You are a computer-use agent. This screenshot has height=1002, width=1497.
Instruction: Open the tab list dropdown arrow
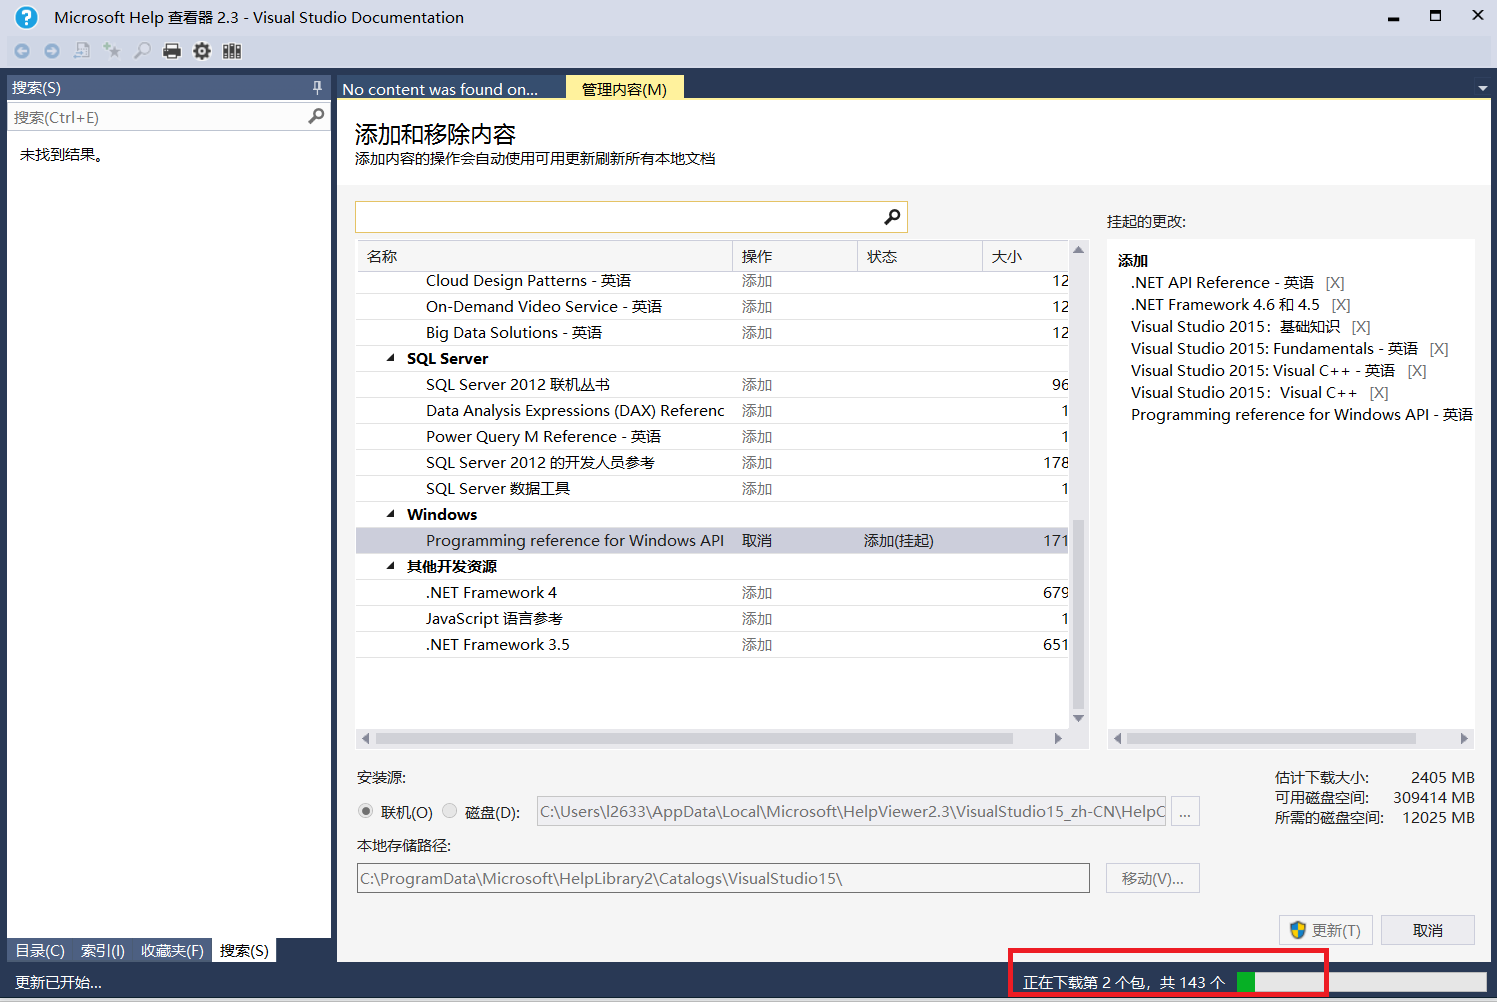(1482, 89)
